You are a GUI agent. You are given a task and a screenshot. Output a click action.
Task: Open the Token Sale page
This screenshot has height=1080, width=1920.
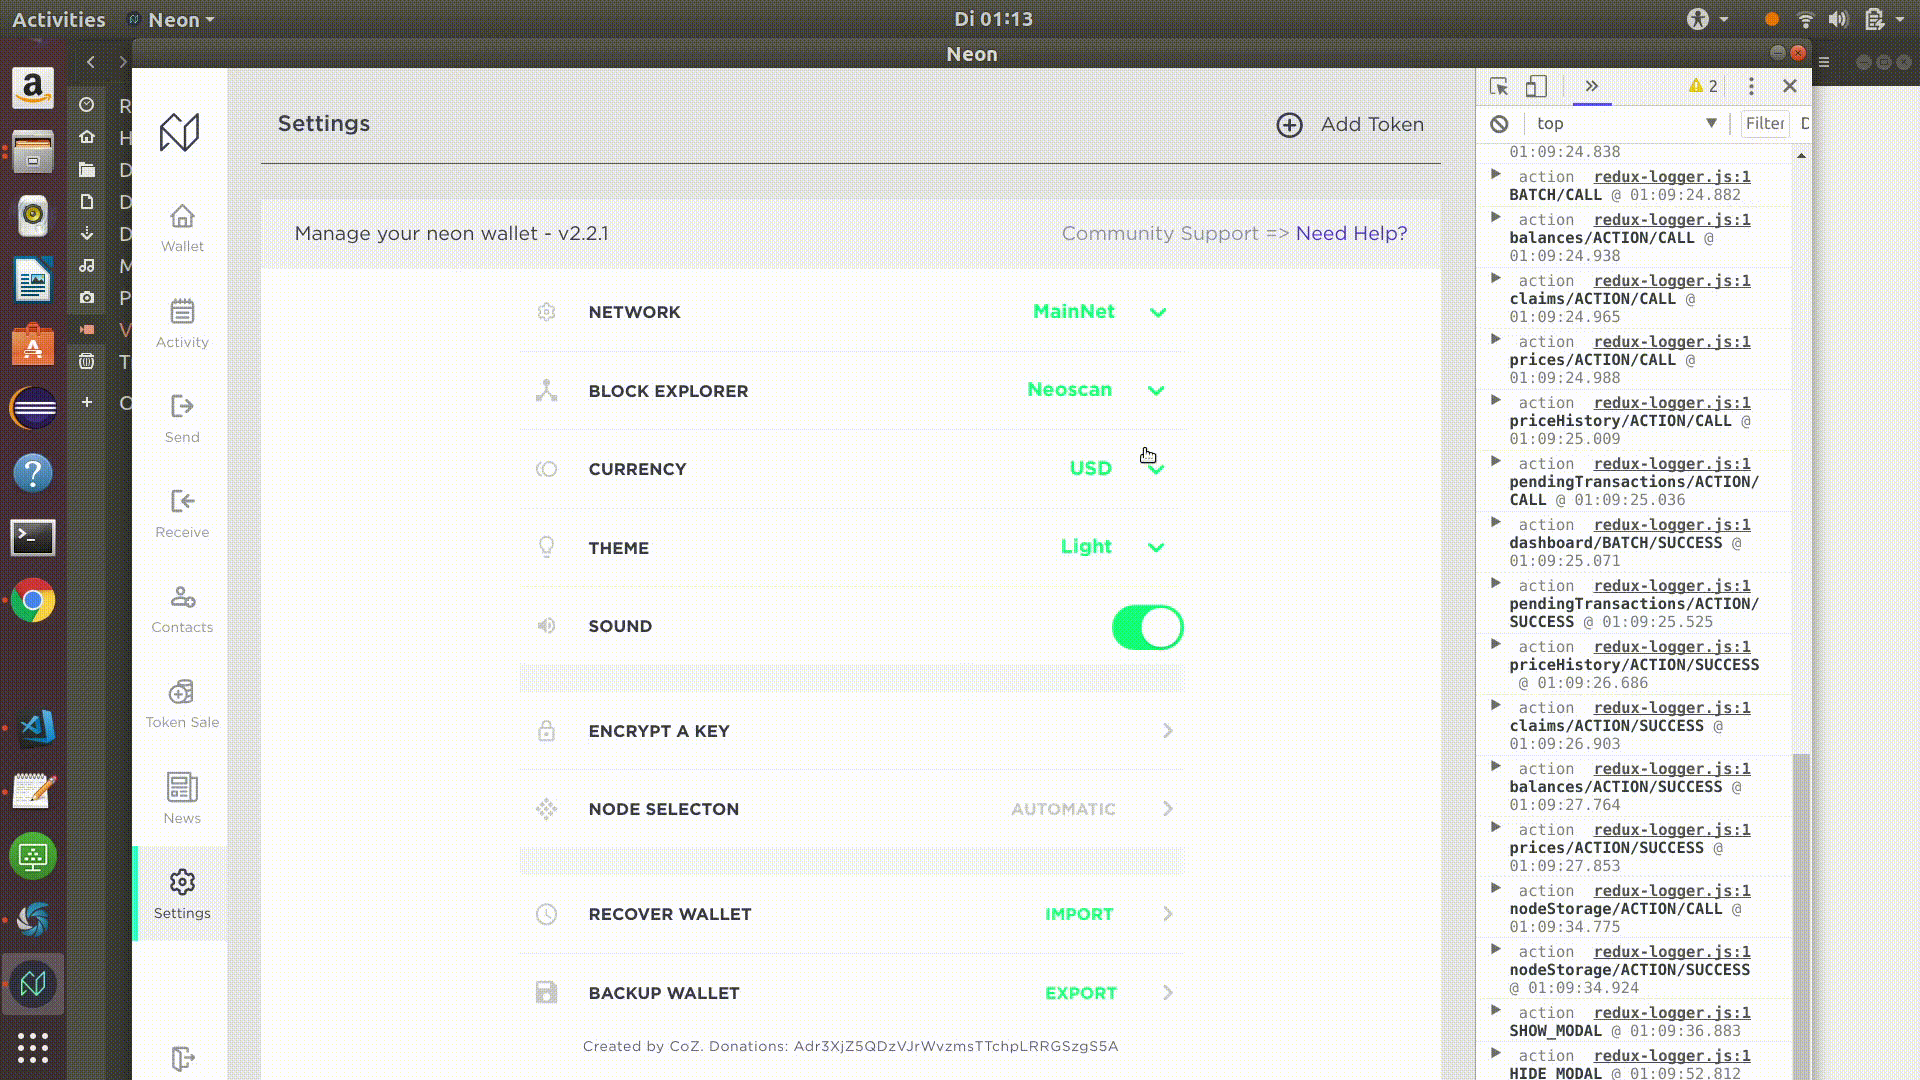(x=182, y=704)
